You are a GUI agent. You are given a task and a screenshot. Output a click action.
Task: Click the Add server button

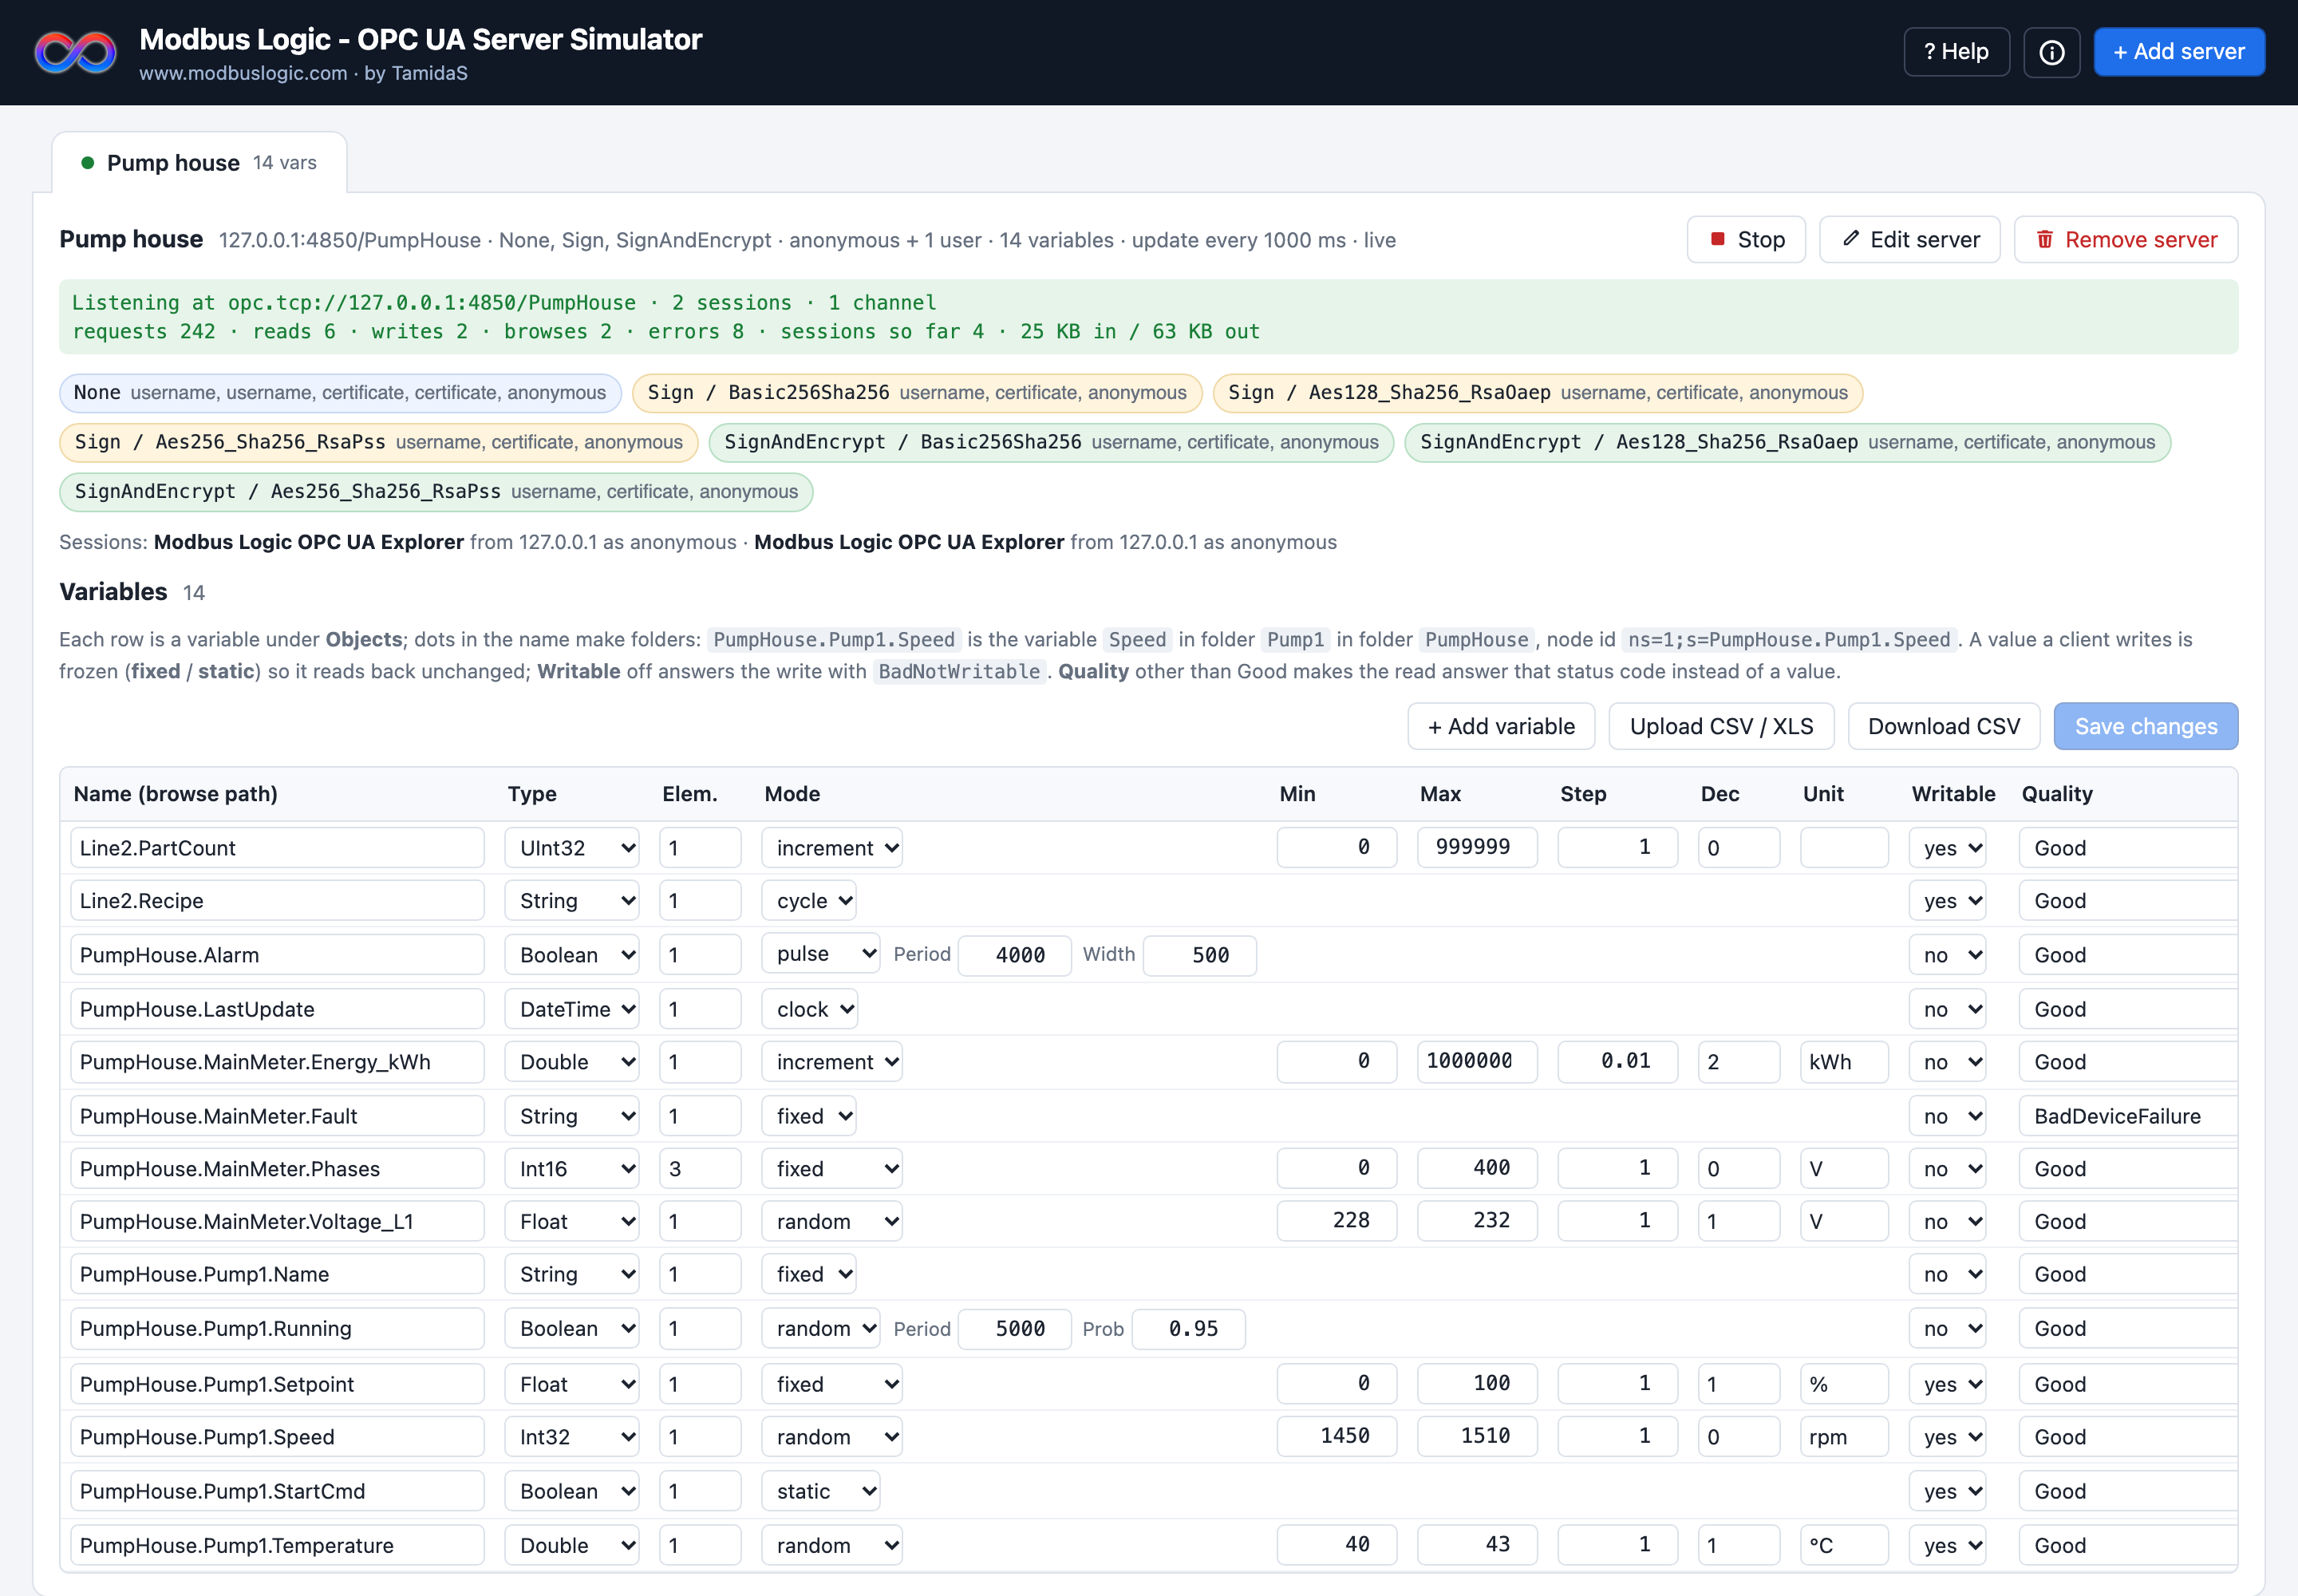tap(2179, 52)
